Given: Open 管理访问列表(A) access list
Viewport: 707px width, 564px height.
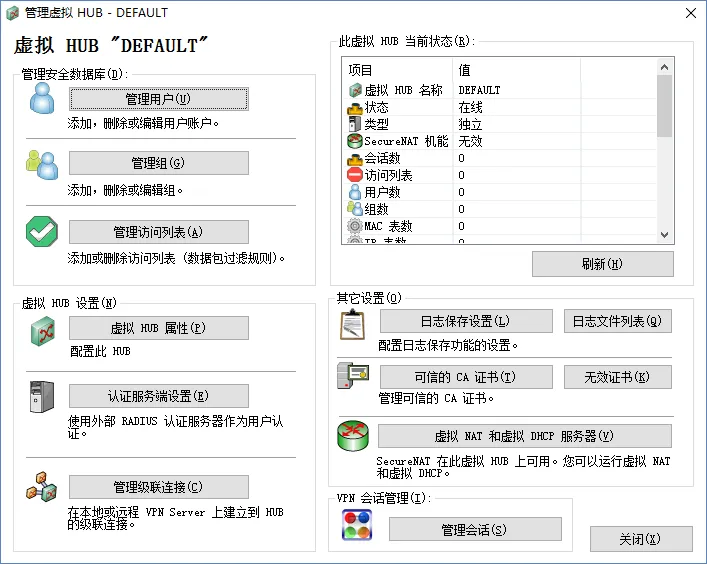Looking at the screenshot, I should (158, 232).
